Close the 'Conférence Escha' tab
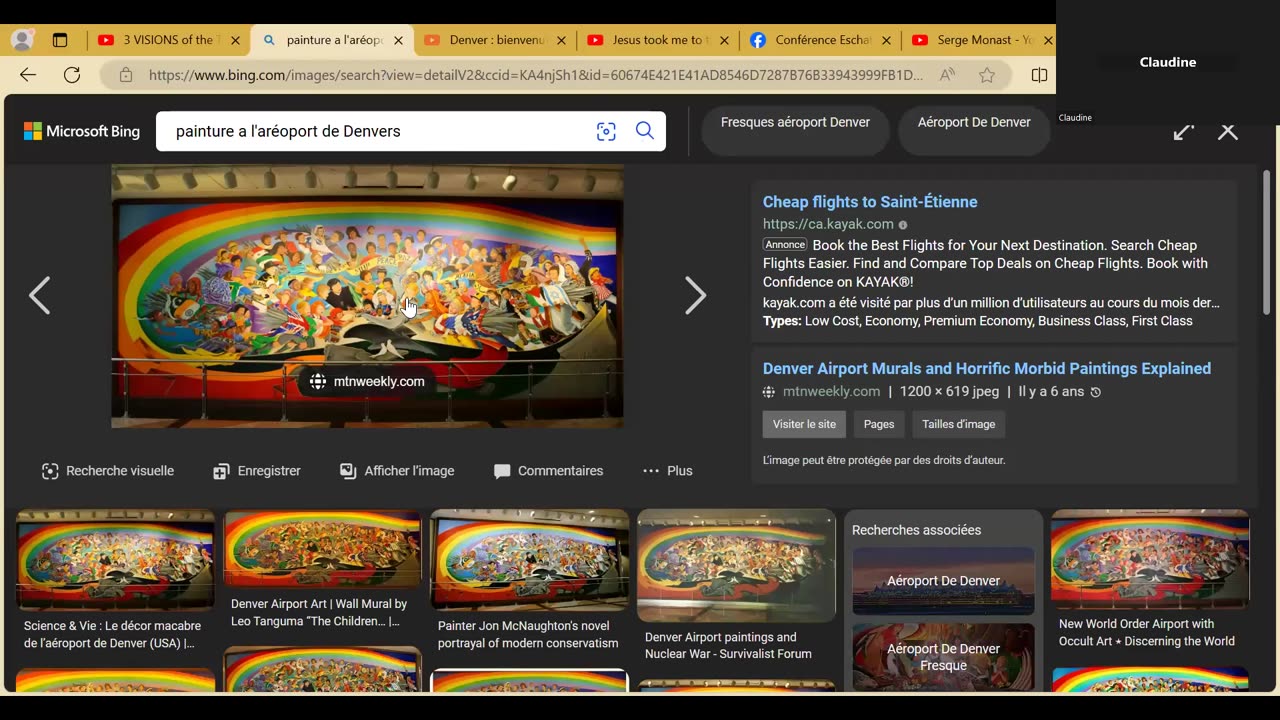This screenshot has width=1280, height=720. [x=886, y=40]
